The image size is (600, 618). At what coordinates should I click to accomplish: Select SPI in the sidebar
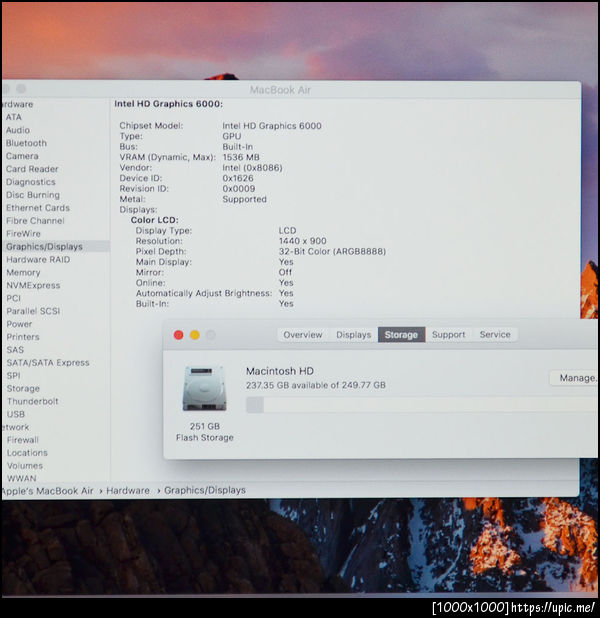(x=13, y=376)
